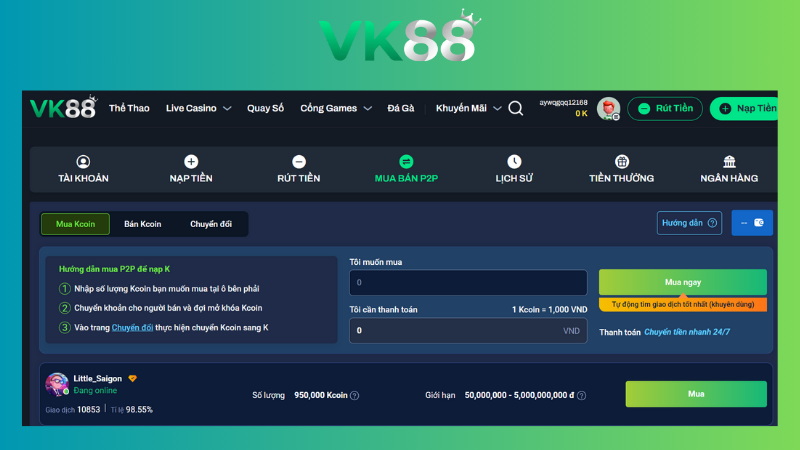Image resolution: width=800 pixels, height=450 pixels.
Task: Click Chuyển tiền nhanh 24/7 link
Action: (x=687, y=332)
